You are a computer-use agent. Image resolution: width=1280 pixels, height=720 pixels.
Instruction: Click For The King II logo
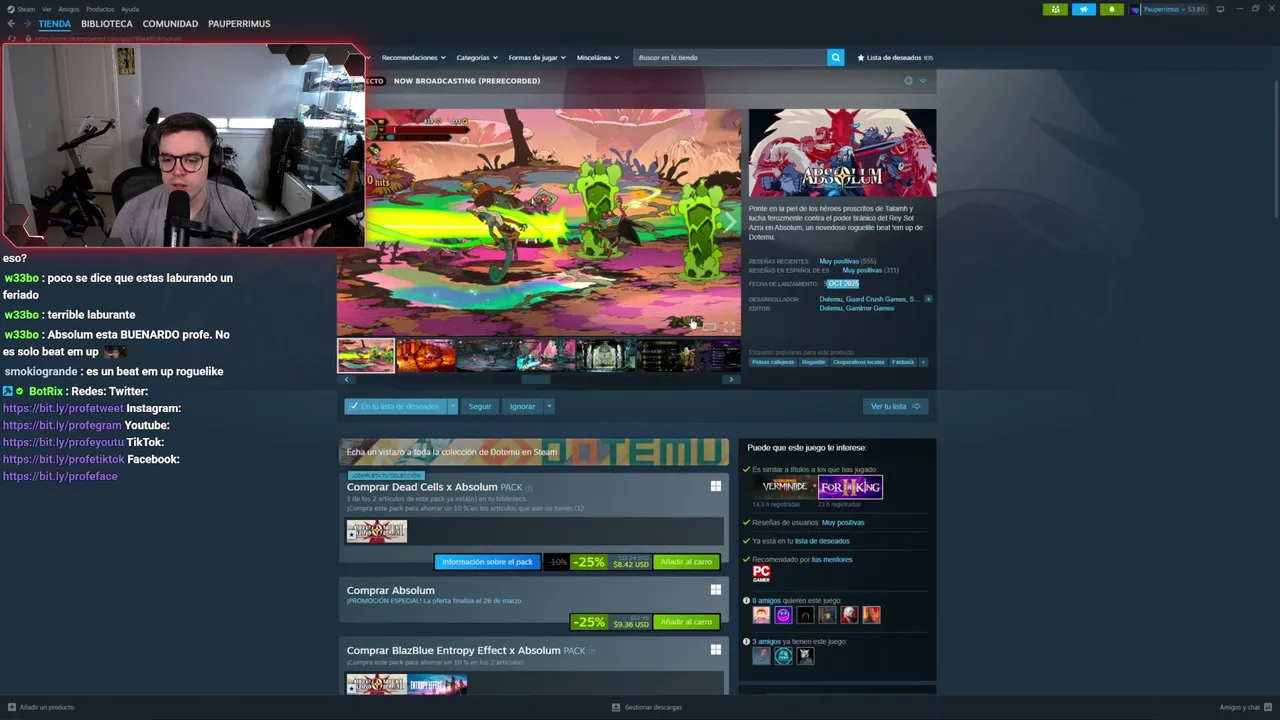pos(851,487)
